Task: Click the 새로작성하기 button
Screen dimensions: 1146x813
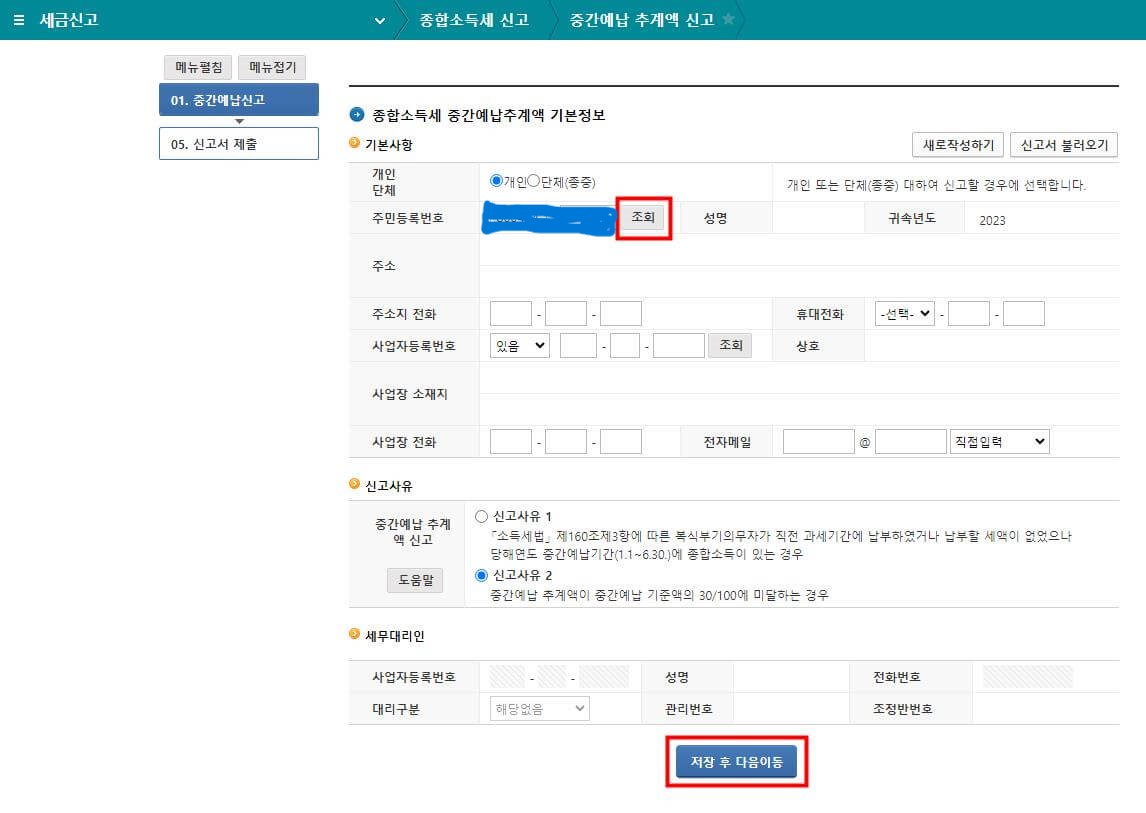Action: point(958,144)
